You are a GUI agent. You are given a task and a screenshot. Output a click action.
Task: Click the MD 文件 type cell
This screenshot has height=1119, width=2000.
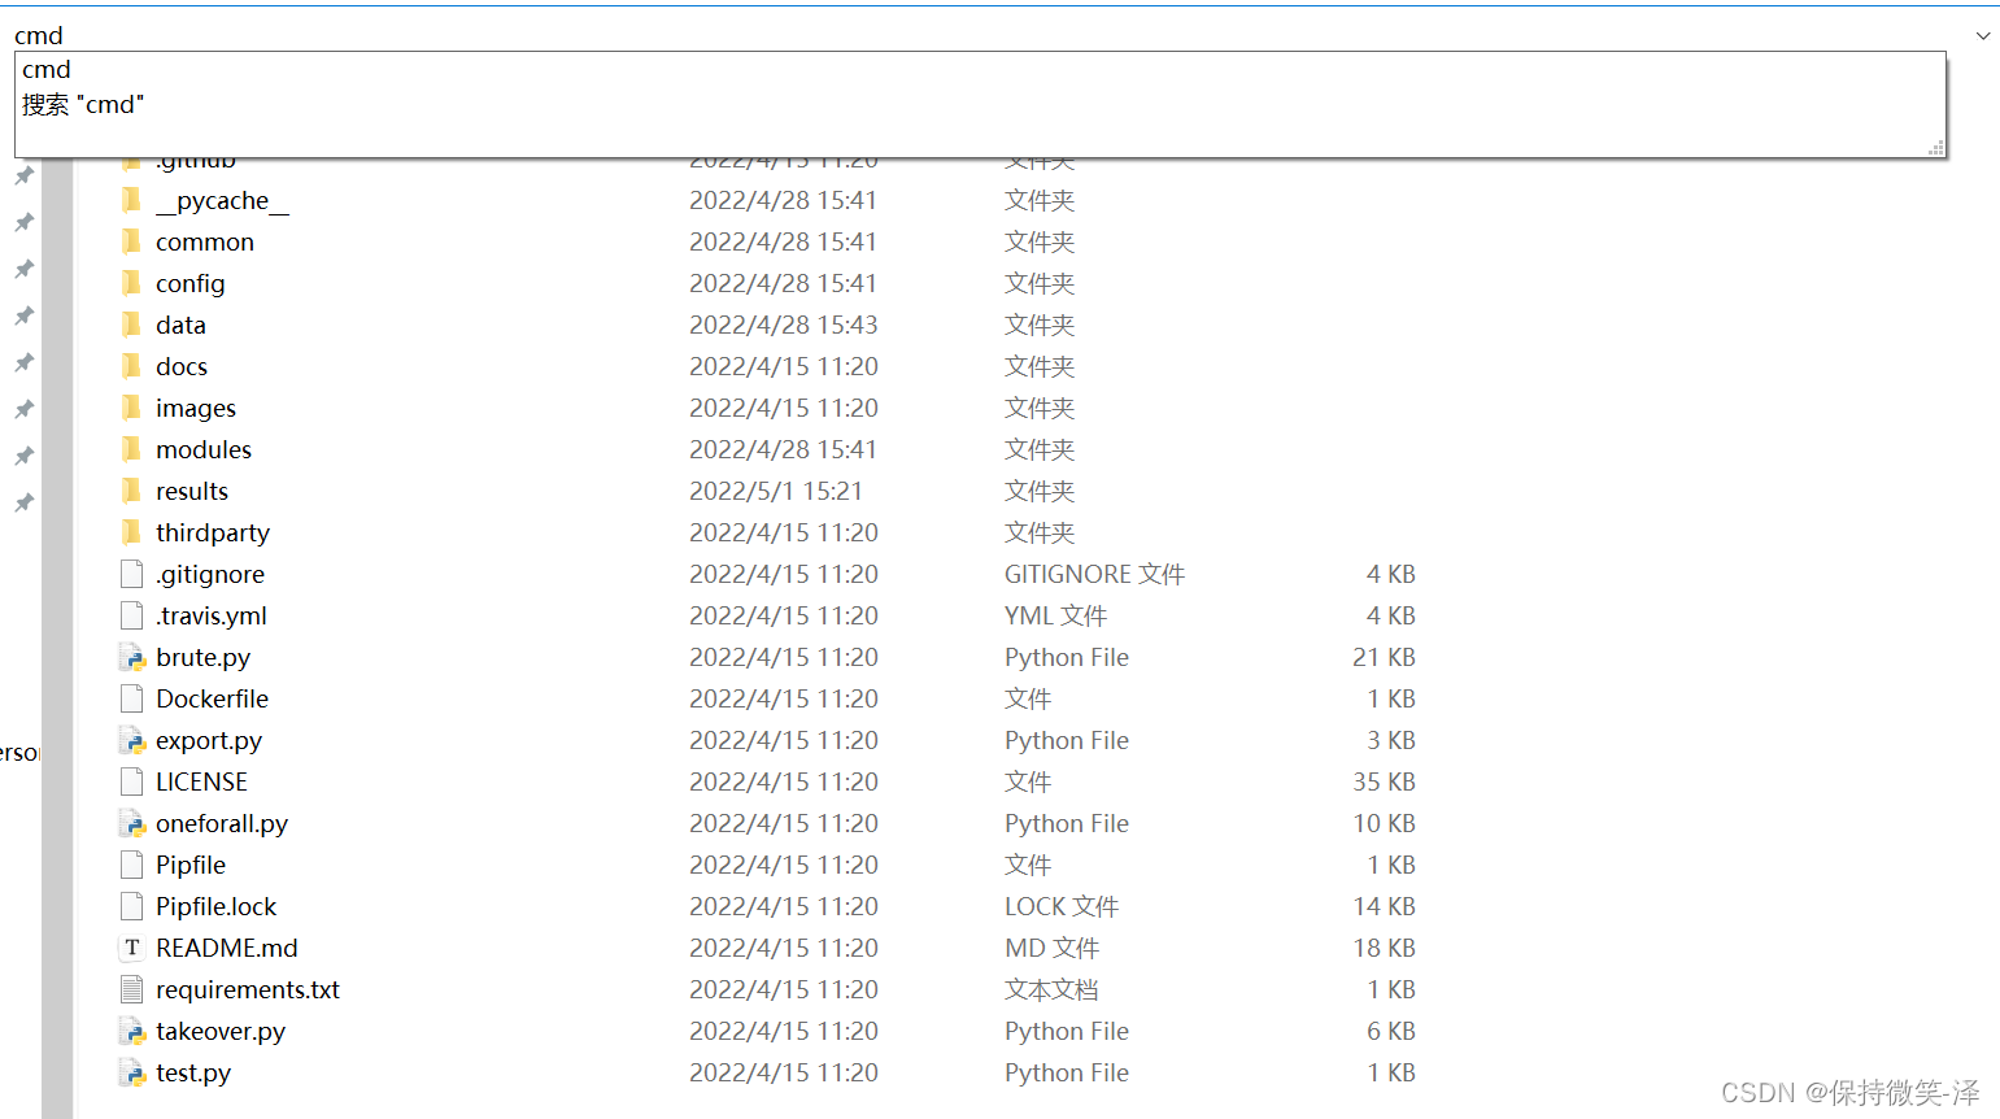[1052, 947]
